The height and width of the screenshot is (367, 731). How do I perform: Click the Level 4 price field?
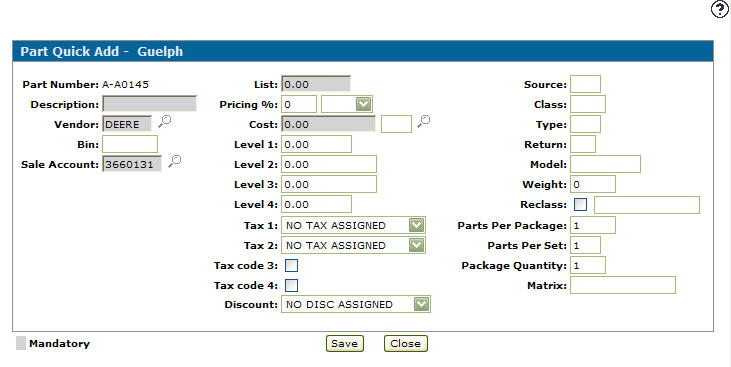[x=317, y=204]
